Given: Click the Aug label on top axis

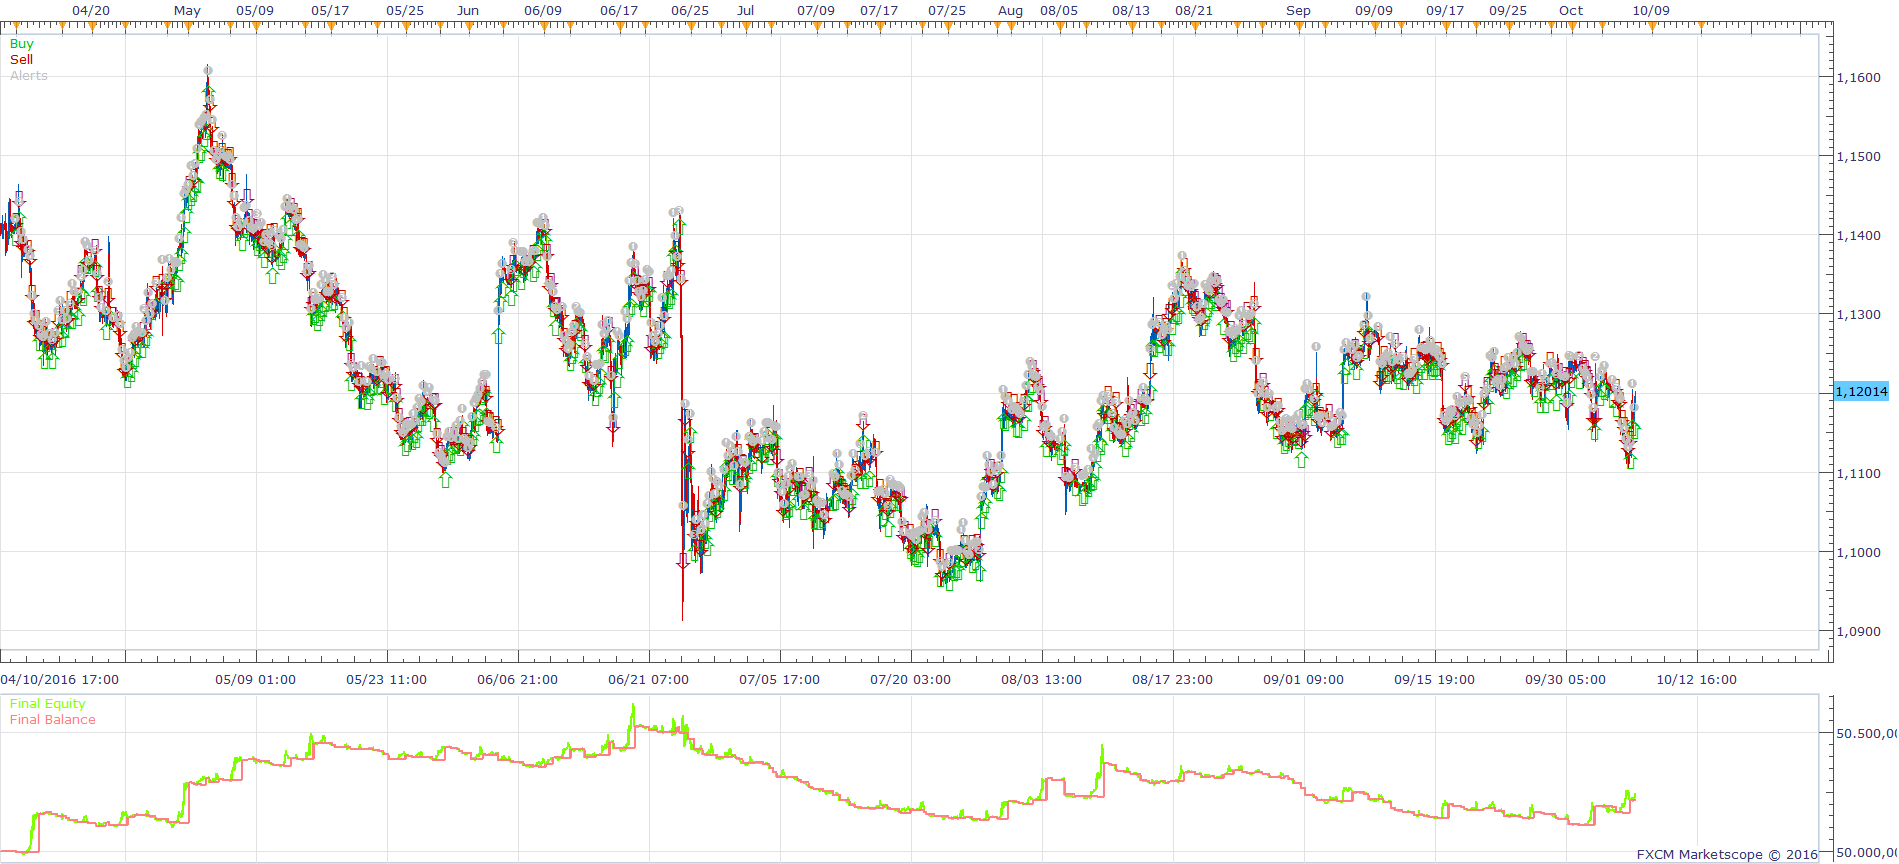Looking at the screenshot, I should click(1011, 11).
